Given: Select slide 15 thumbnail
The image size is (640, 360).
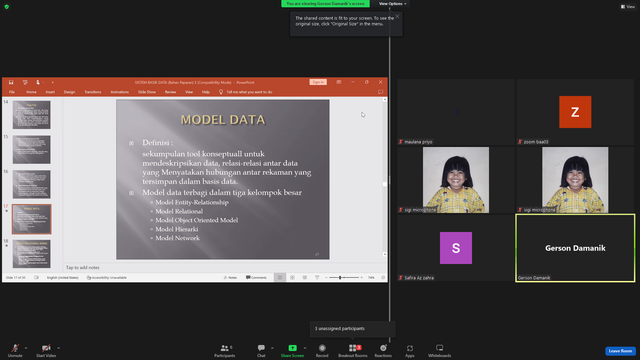Looking at the screenshot, I should click(31, 150).
